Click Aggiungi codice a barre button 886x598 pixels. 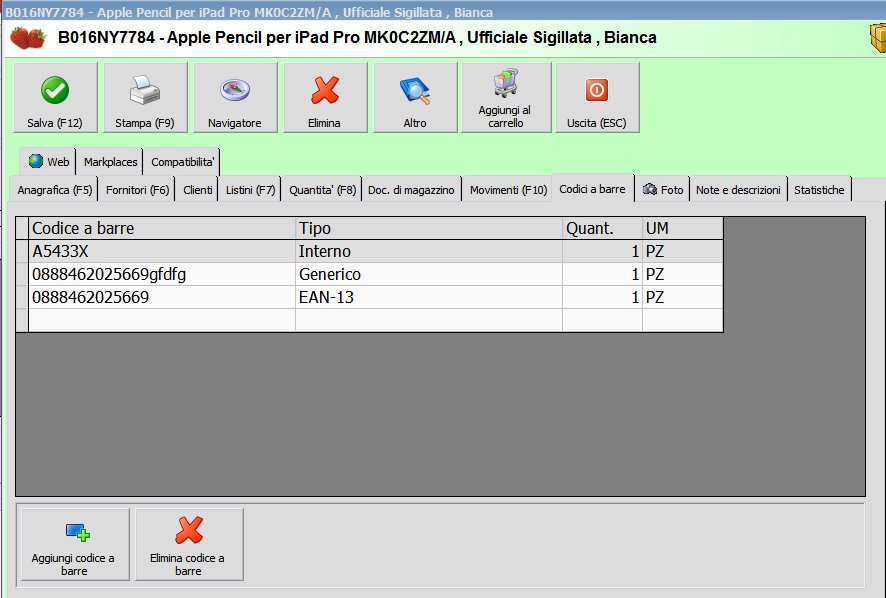click(75, 544)
